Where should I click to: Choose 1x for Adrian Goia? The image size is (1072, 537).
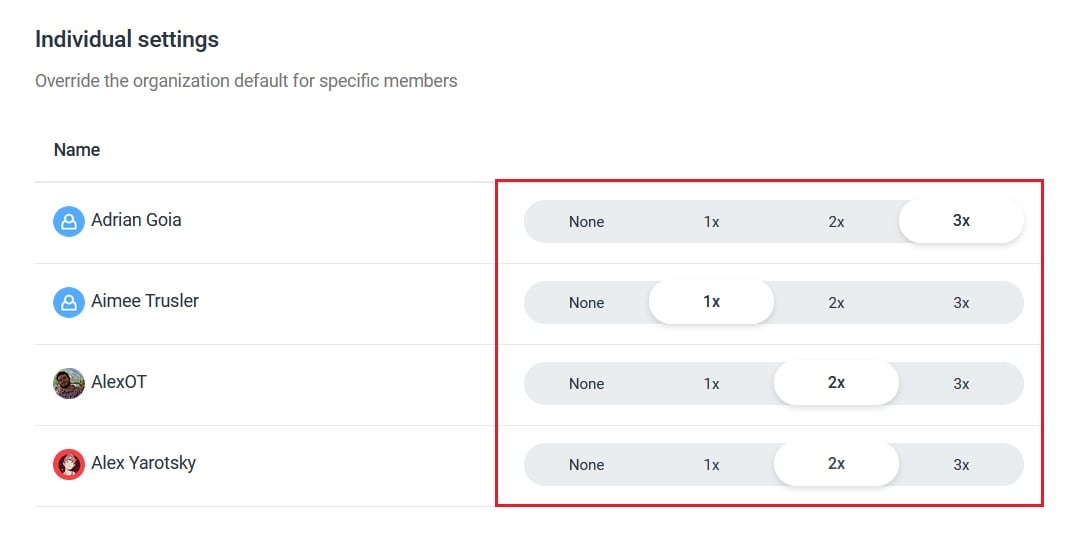tap(711, 222)
